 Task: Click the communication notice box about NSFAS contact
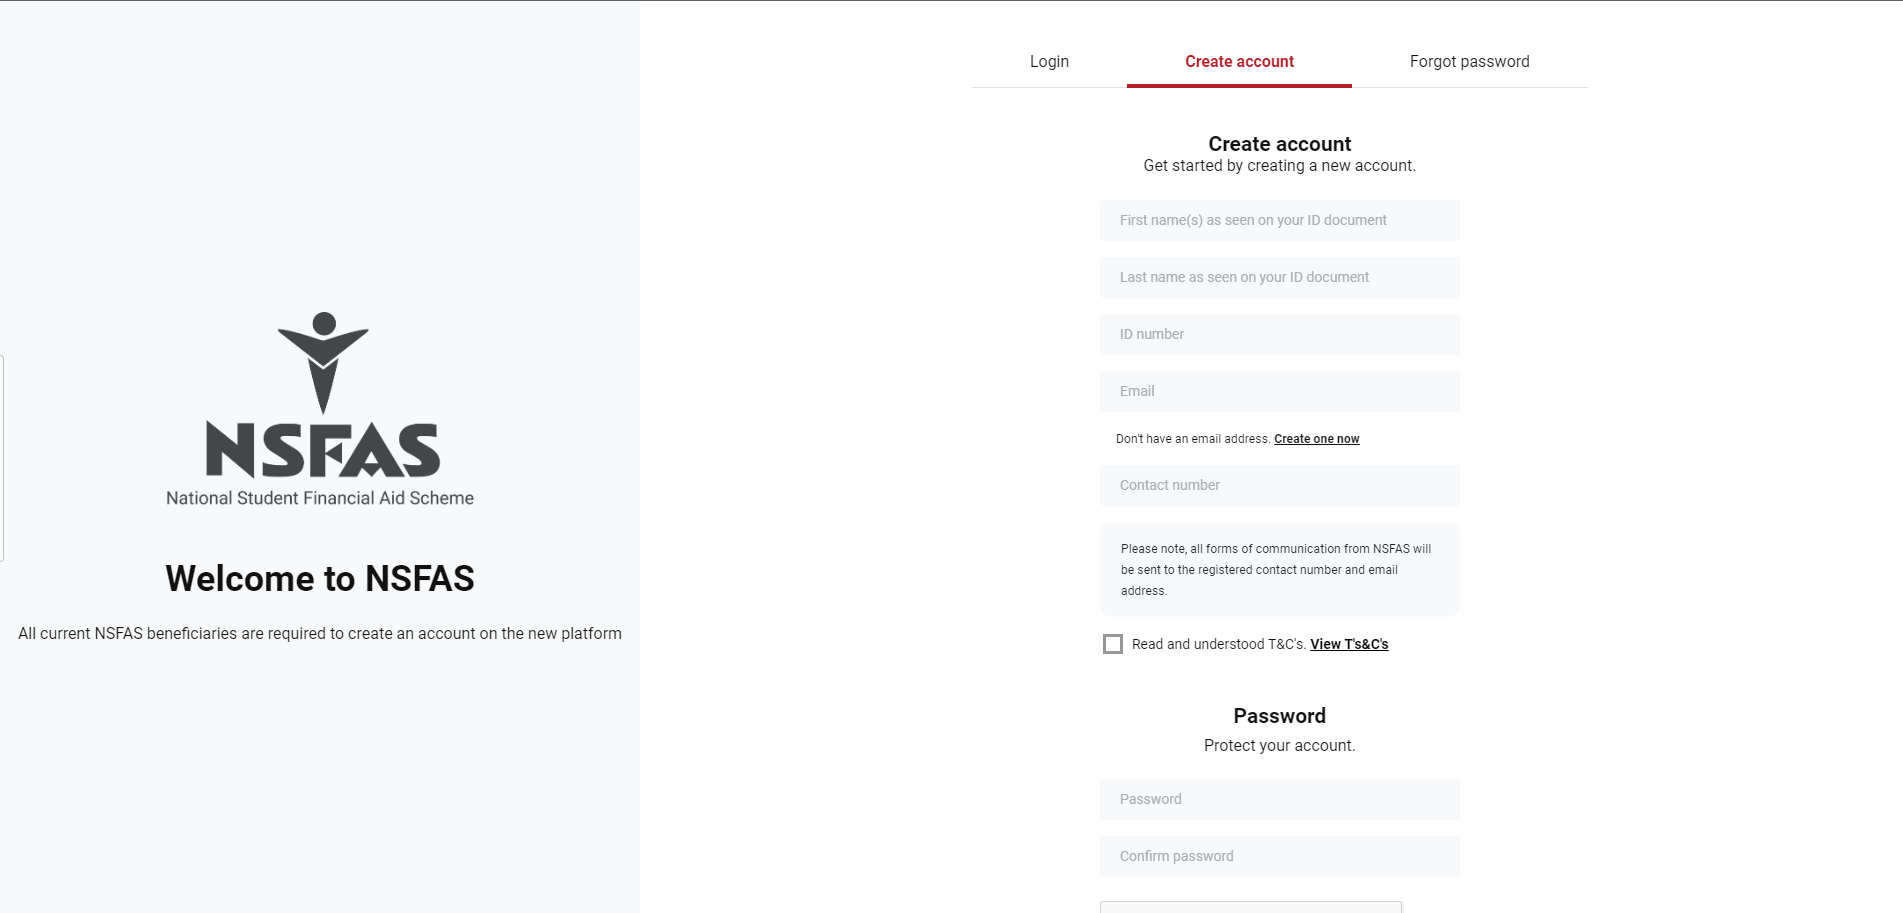(1279, 569)
